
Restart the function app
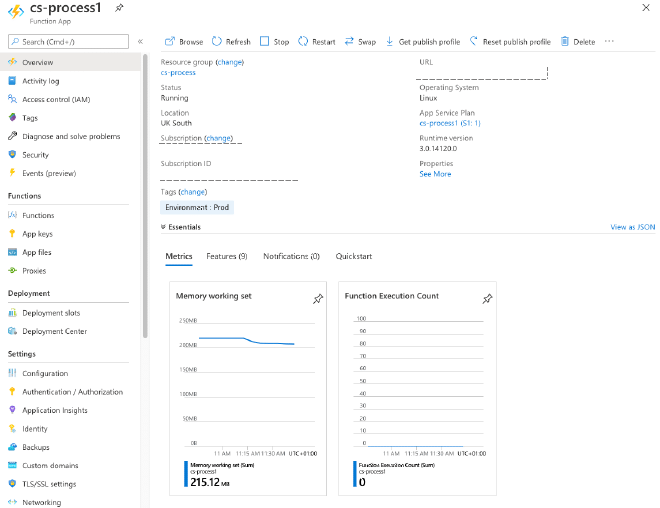pos(317,42)
